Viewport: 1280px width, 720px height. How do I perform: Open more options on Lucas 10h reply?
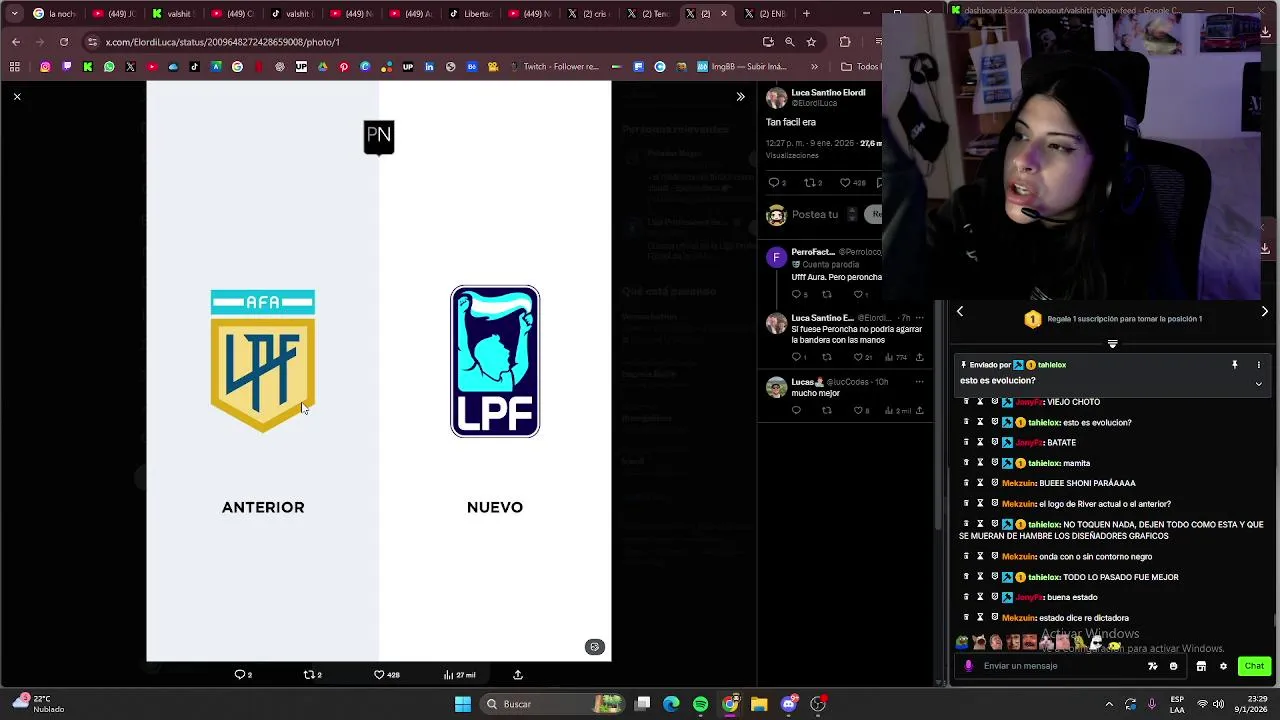coord(920,382)
